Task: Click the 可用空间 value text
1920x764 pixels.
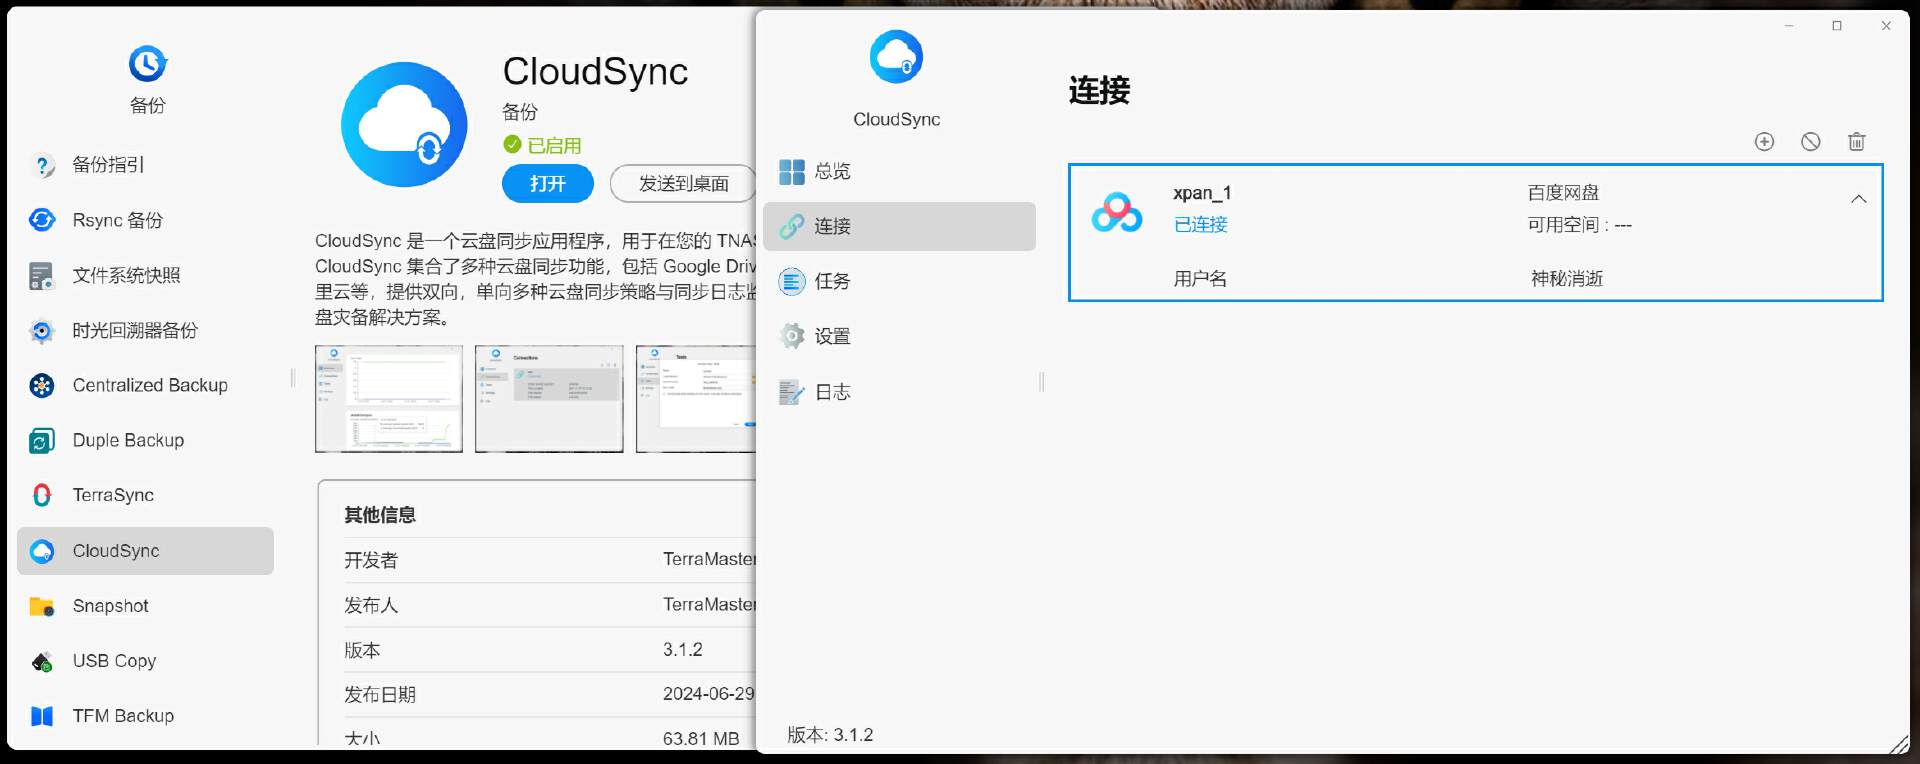Action: point(1579,225)
